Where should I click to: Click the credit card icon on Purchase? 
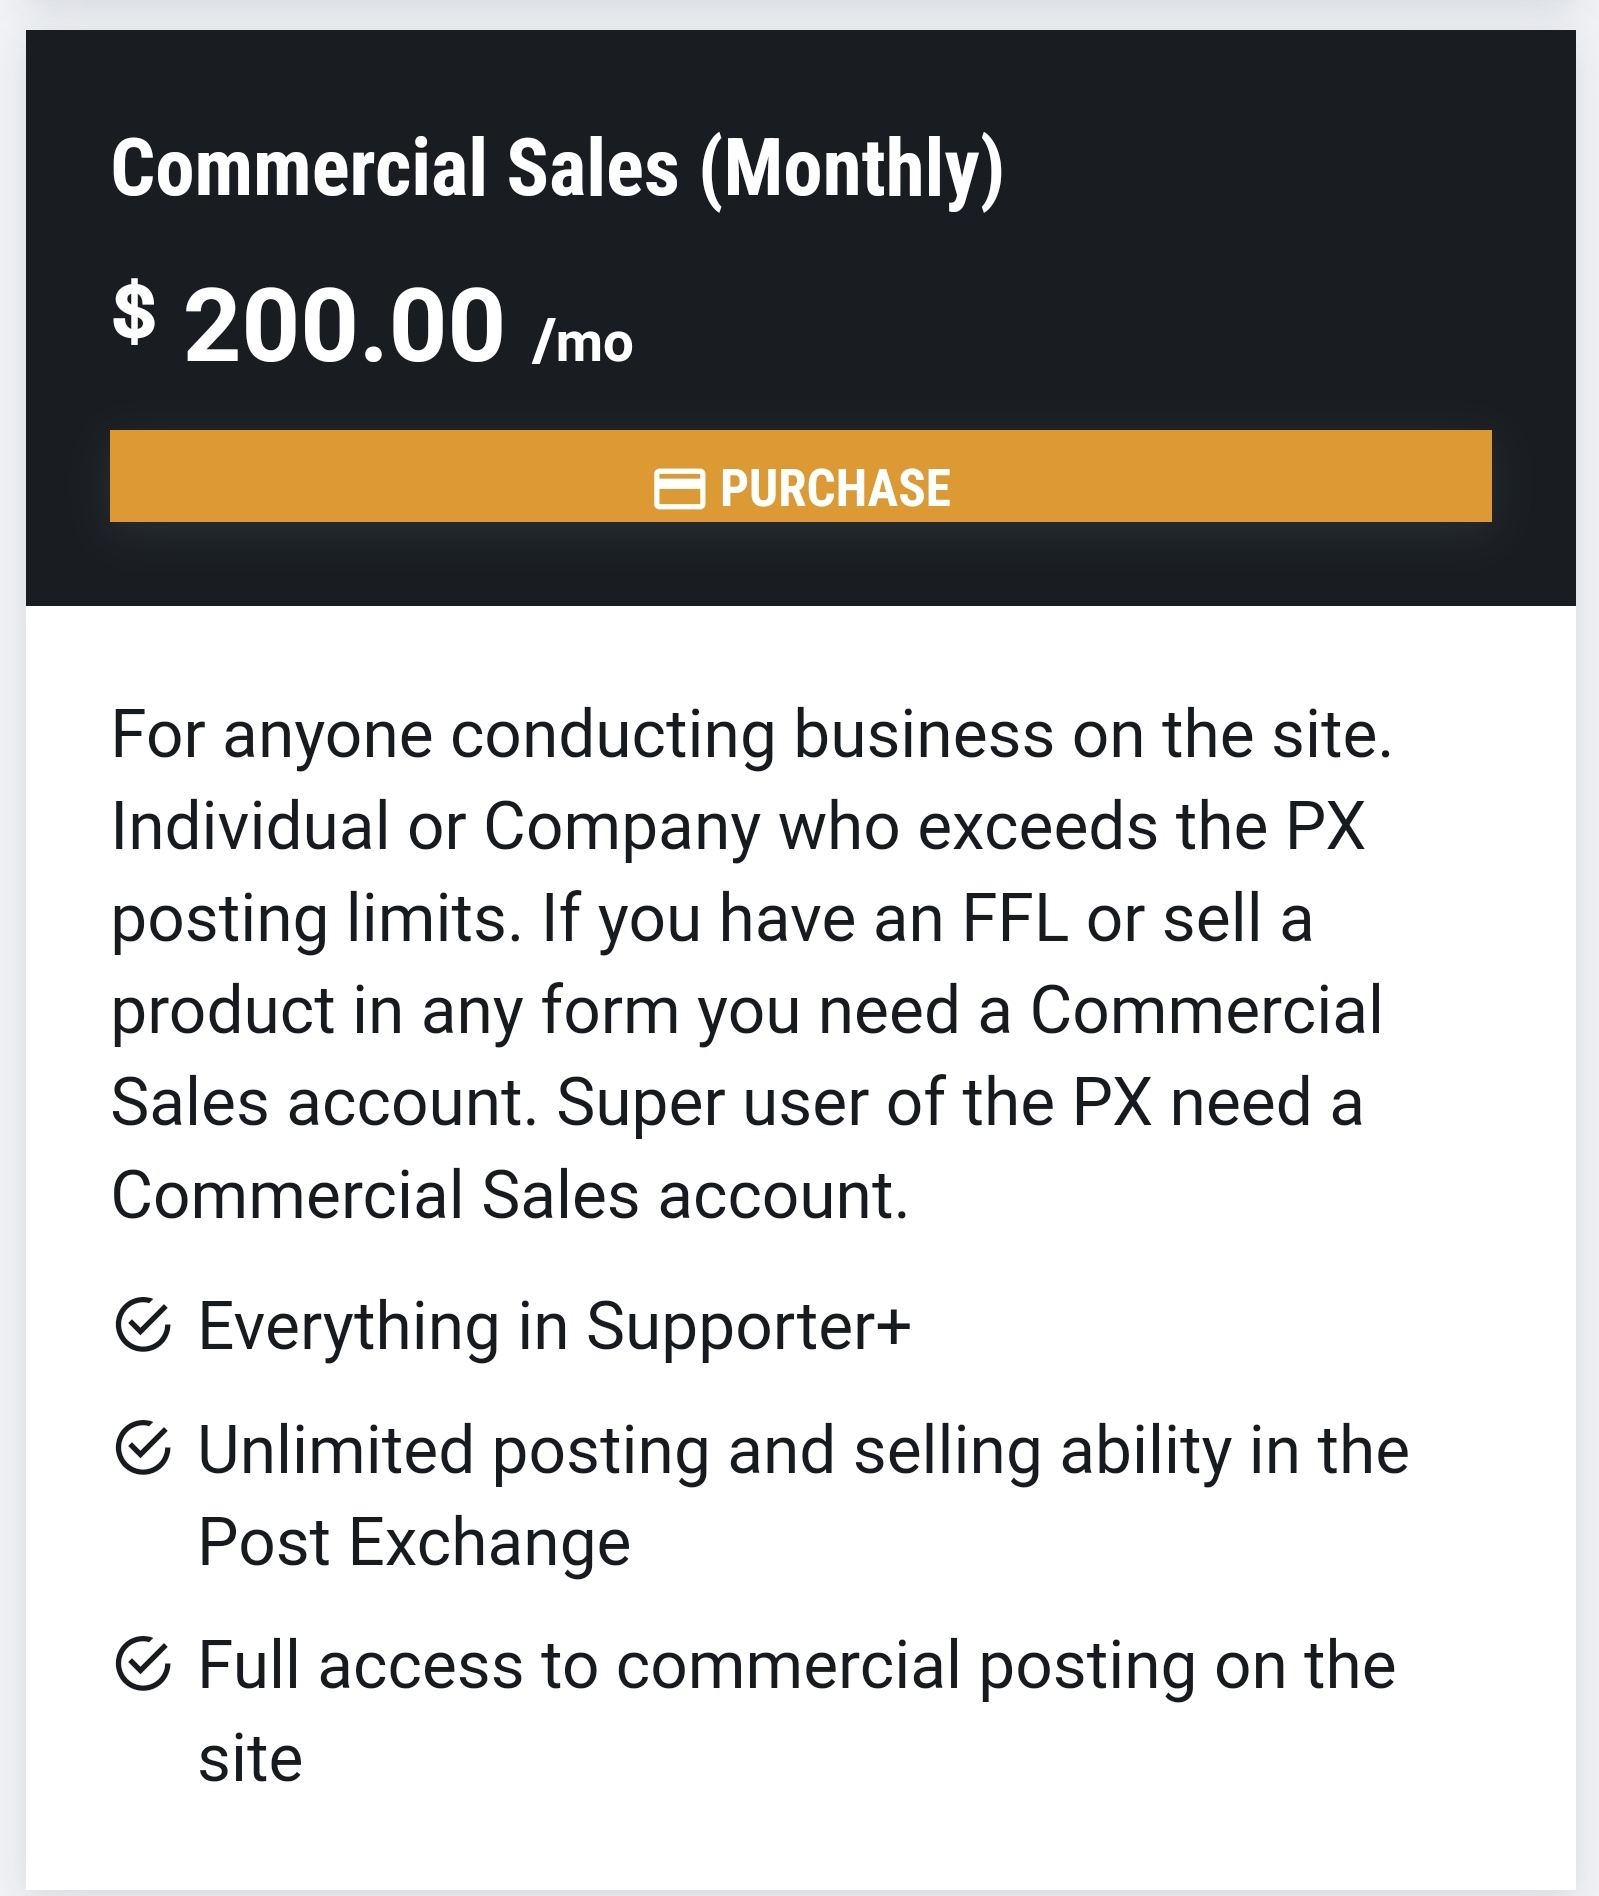pos(679,489)
